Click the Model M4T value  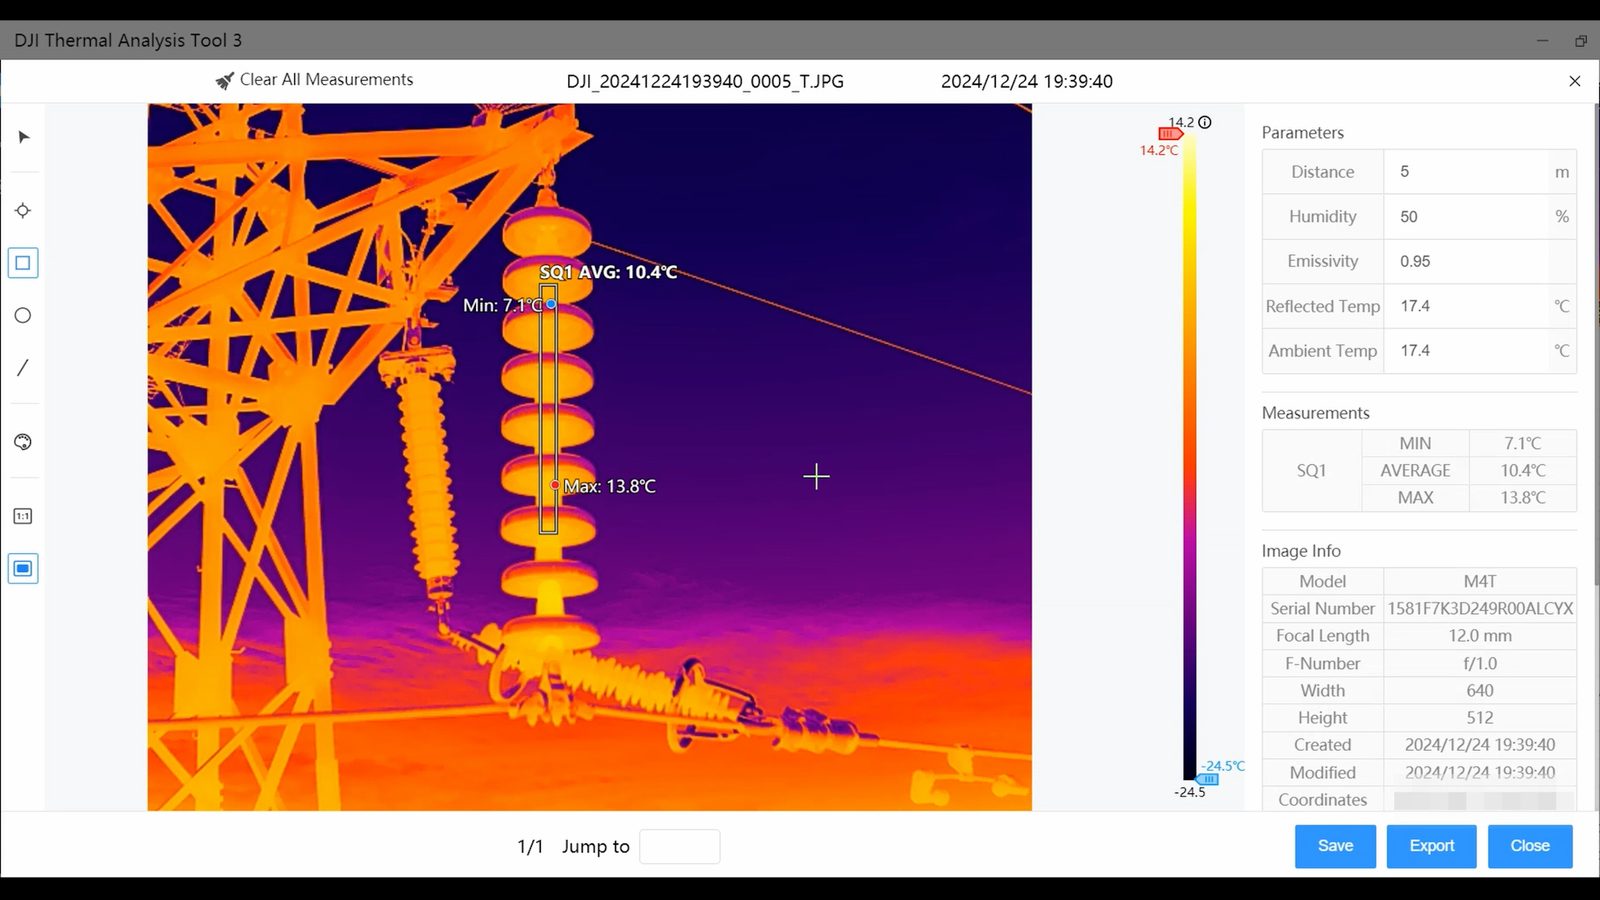[x=1480, y=581]
